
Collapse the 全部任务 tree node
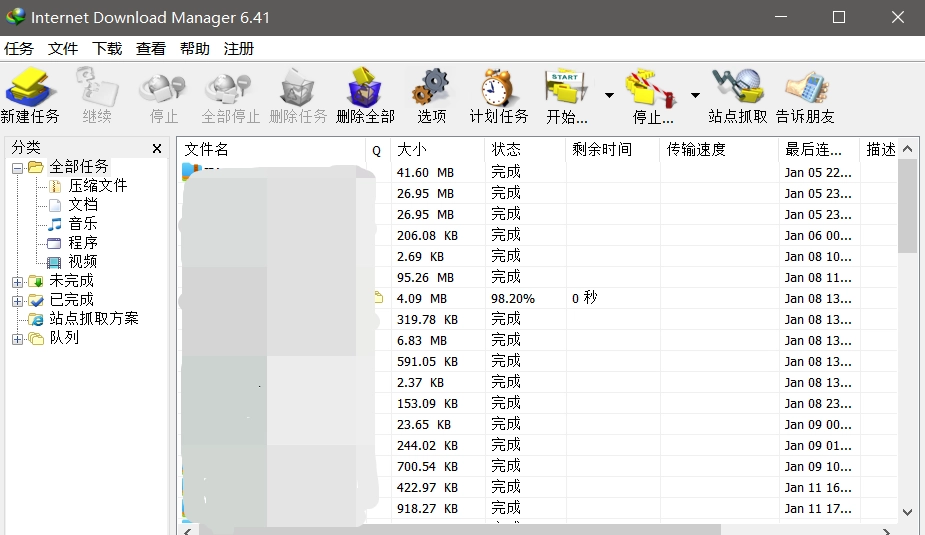click(18, 168)
